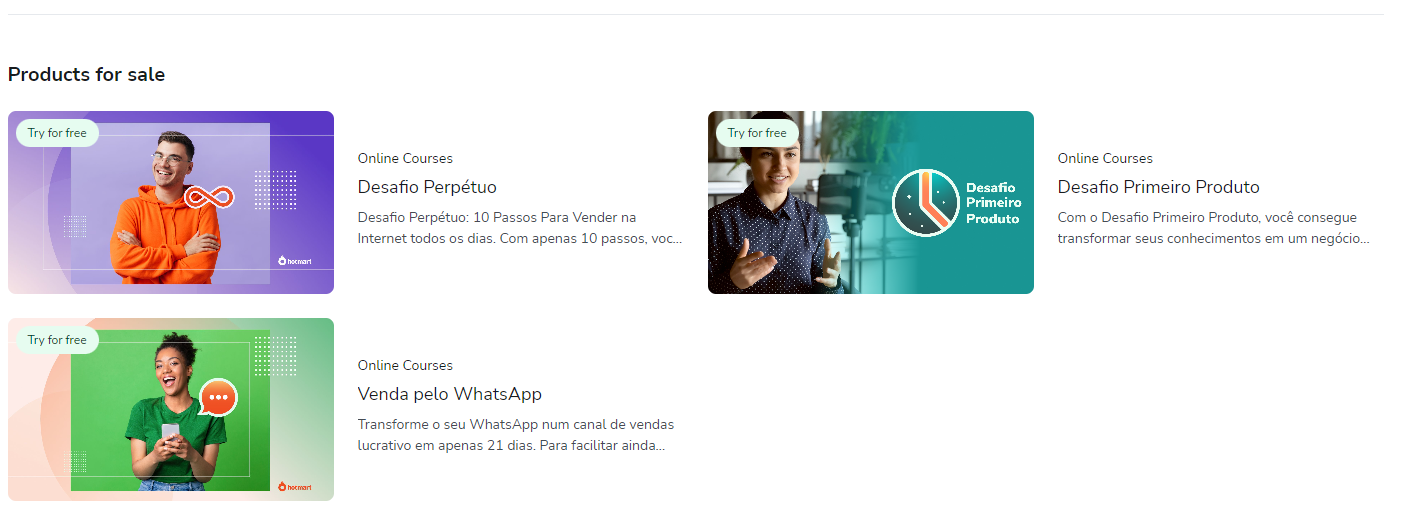Open the woman holding phone thumbnail
1402x526 pixels.
tap(171, 409)
